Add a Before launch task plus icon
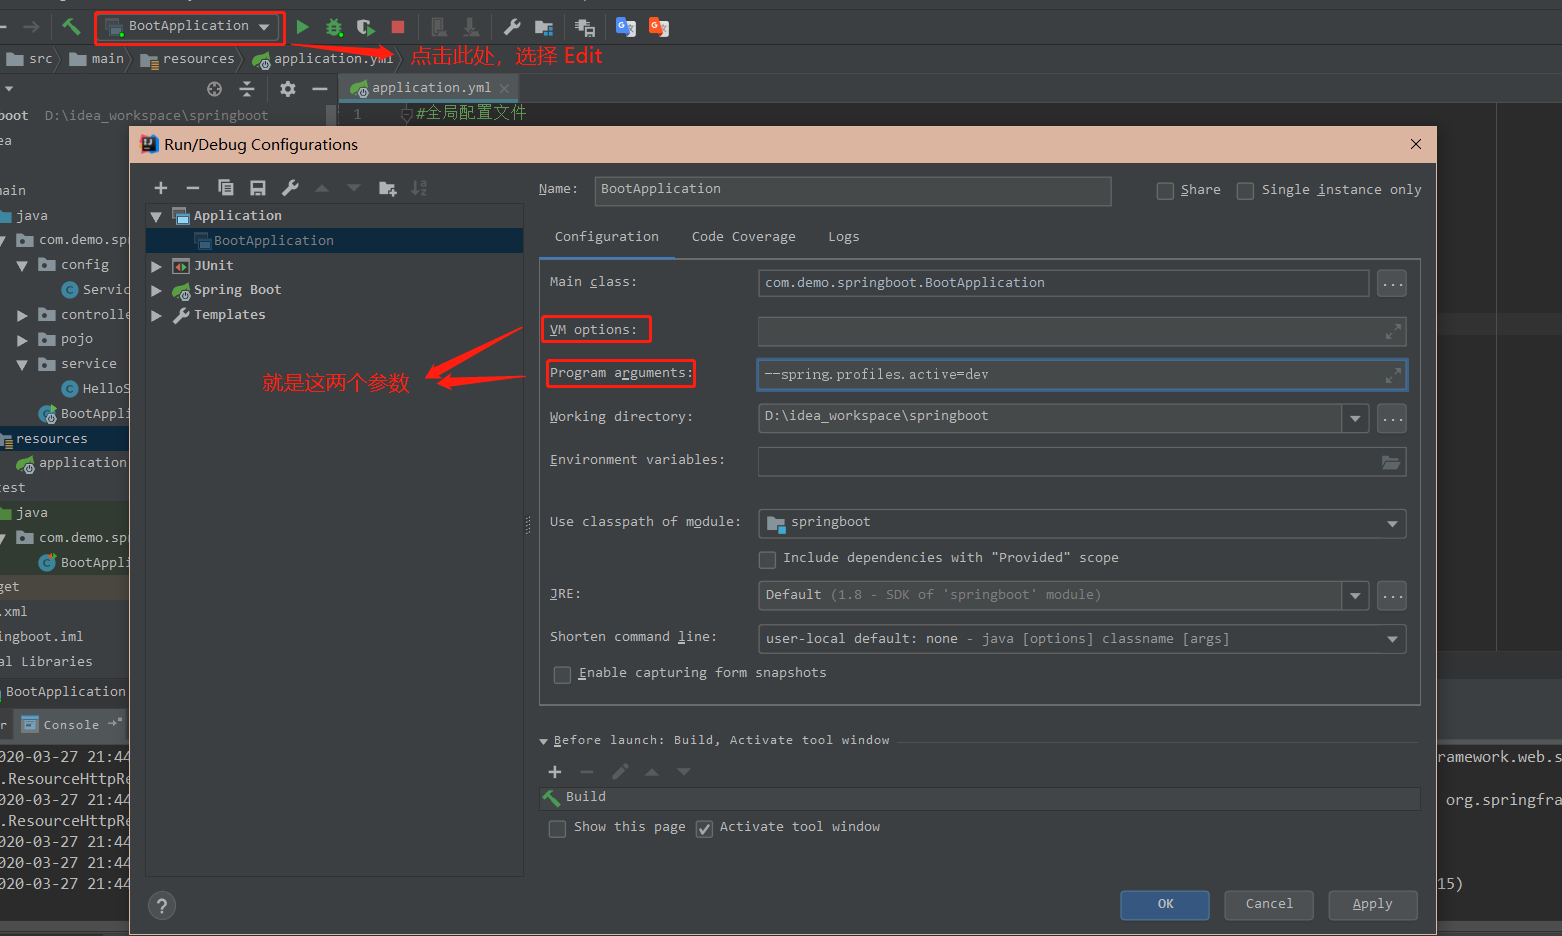 [x=555, y=772]
